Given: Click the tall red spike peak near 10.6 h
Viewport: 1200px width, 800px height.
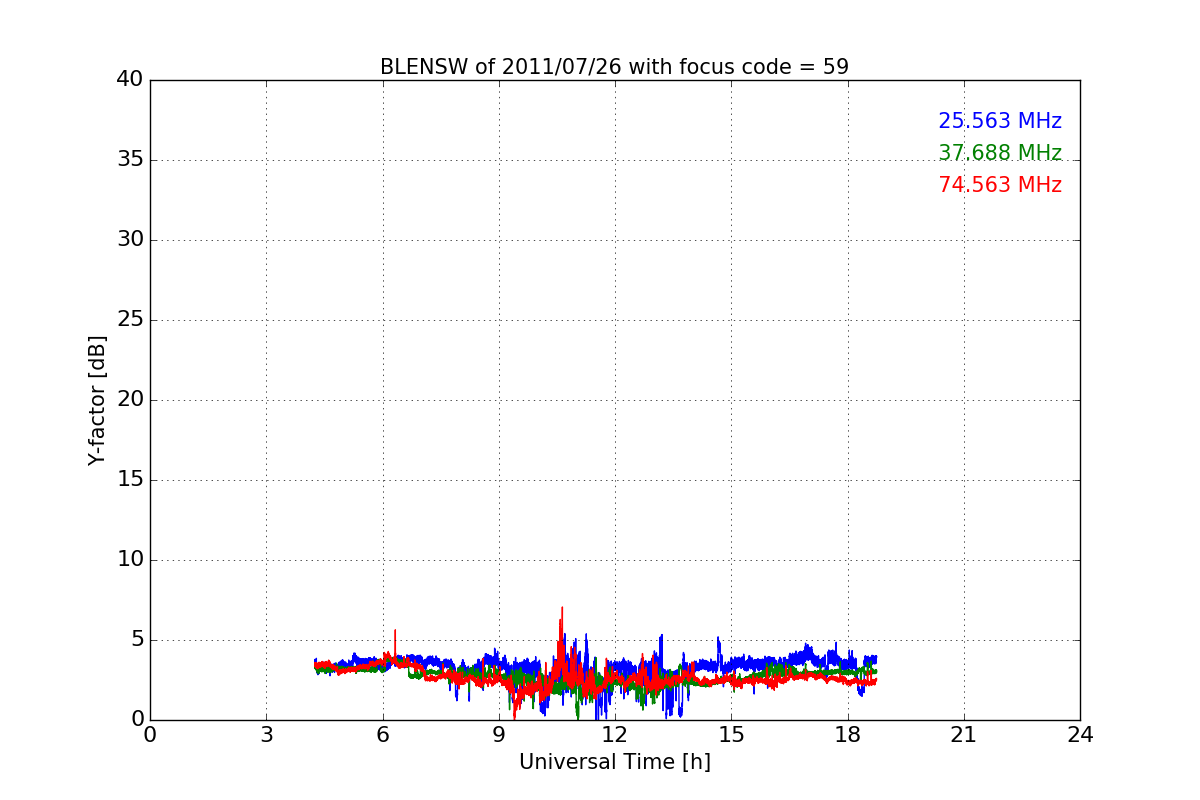Looking at the screenshot, I should pos(562,608).
